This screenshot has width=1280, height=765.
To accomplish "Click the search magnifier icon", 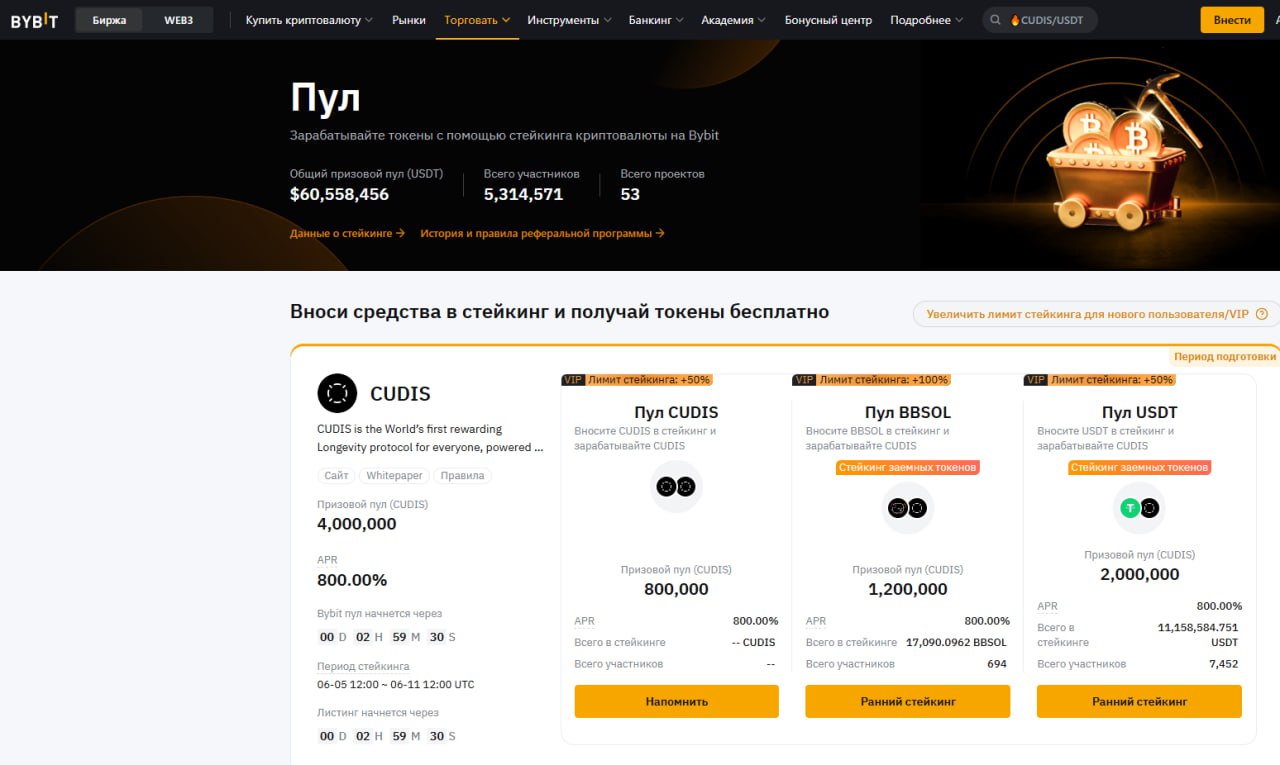I will (996, 20).
